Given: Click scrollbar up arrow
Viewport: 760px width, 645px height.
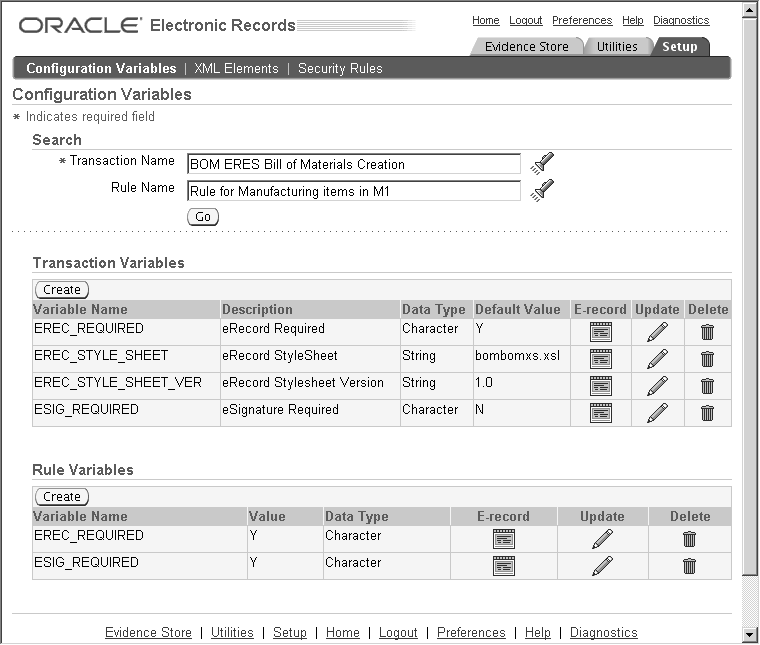Looking at the screenshot, I should click(x=750, y=10).
